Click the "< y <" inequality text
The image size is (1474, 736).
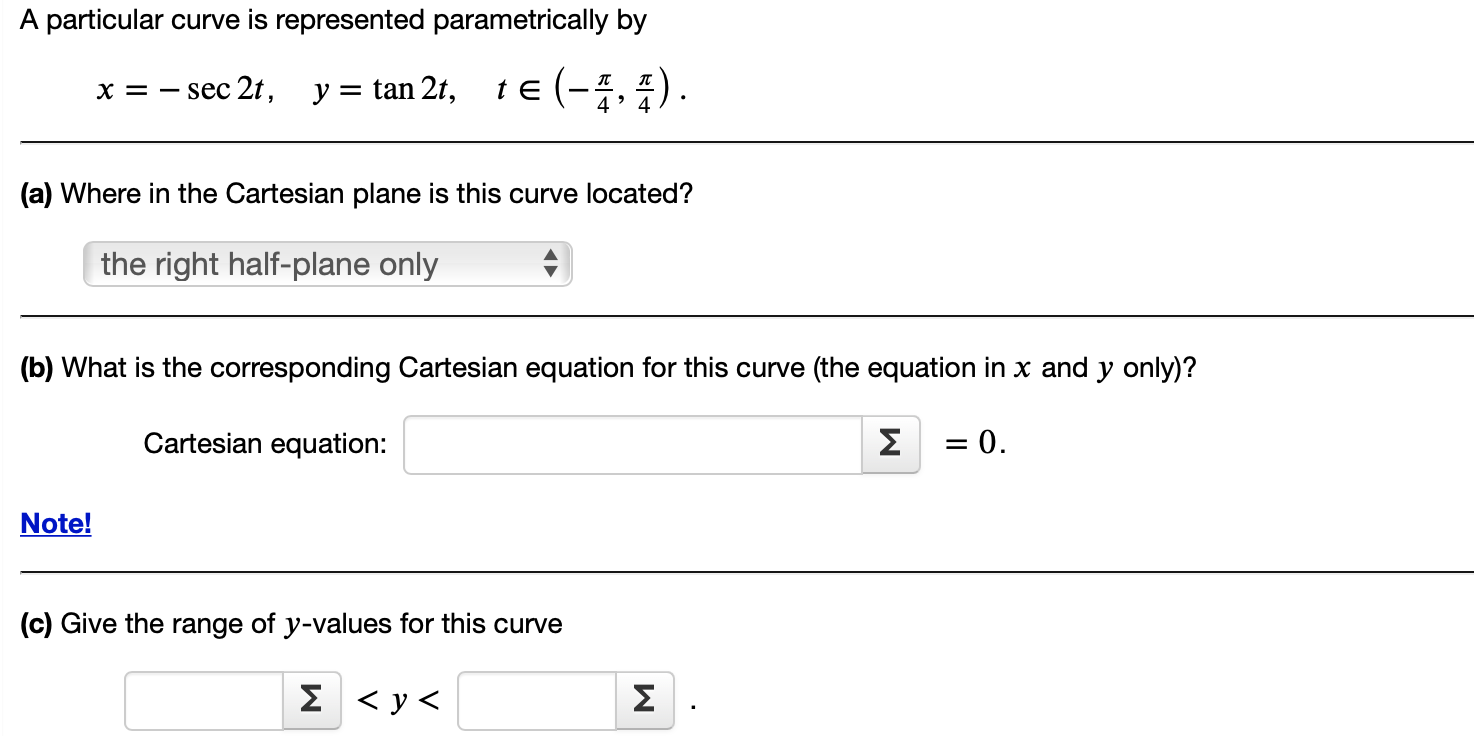(399, 703)
